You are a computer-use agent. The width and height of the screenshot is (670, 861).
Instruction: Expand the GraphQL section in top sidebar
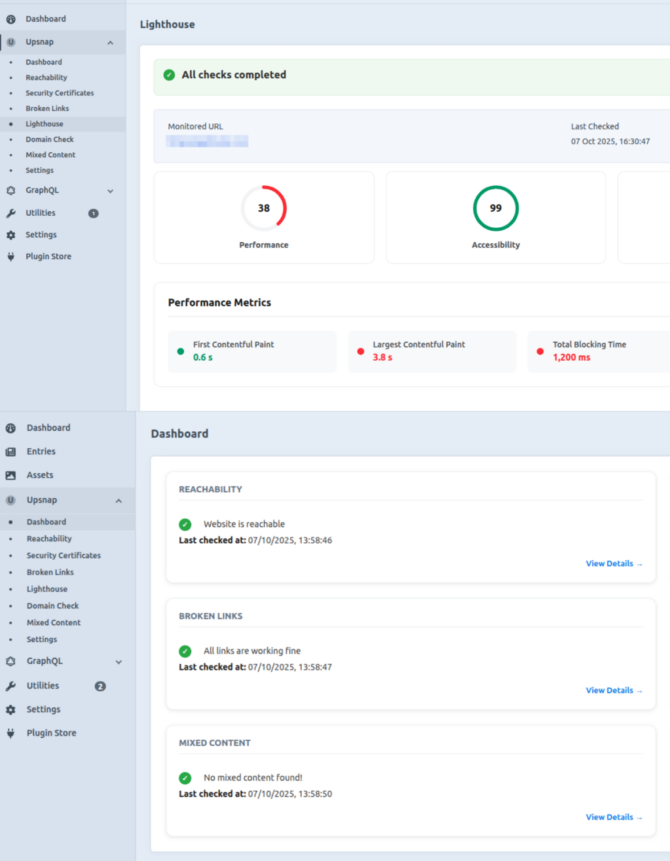pos(110,191)
